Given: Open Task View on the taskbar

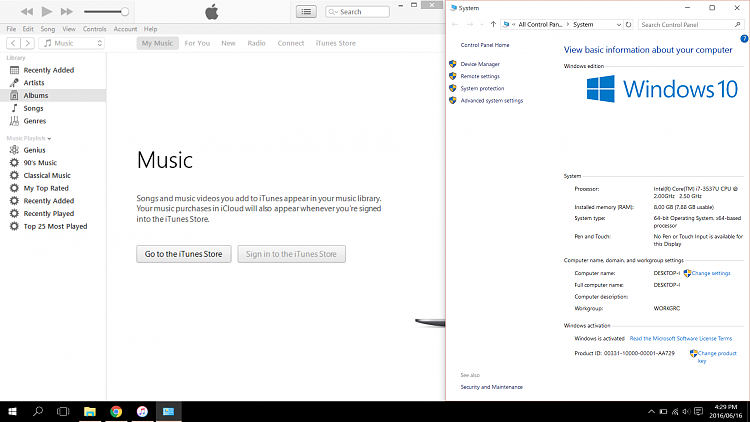Looking at the screenshot, I should (x=63, y=411).
